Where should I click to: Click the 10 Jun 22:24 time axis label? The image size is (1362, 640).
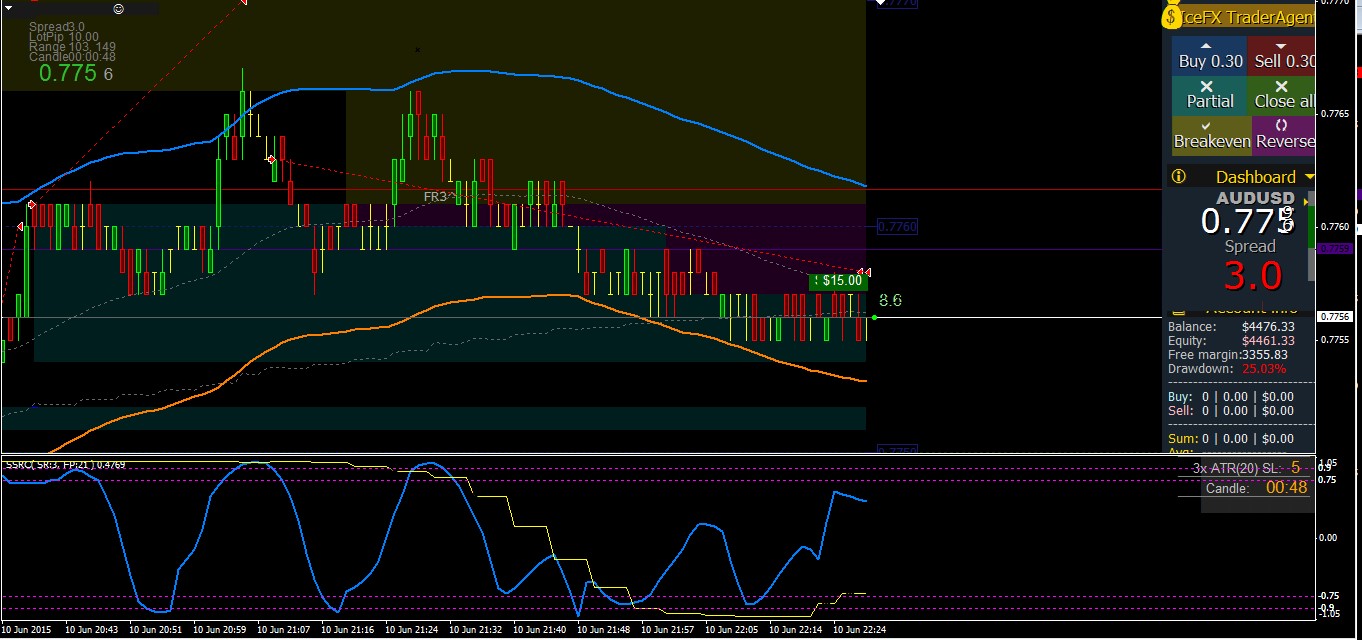click(860, 630)
